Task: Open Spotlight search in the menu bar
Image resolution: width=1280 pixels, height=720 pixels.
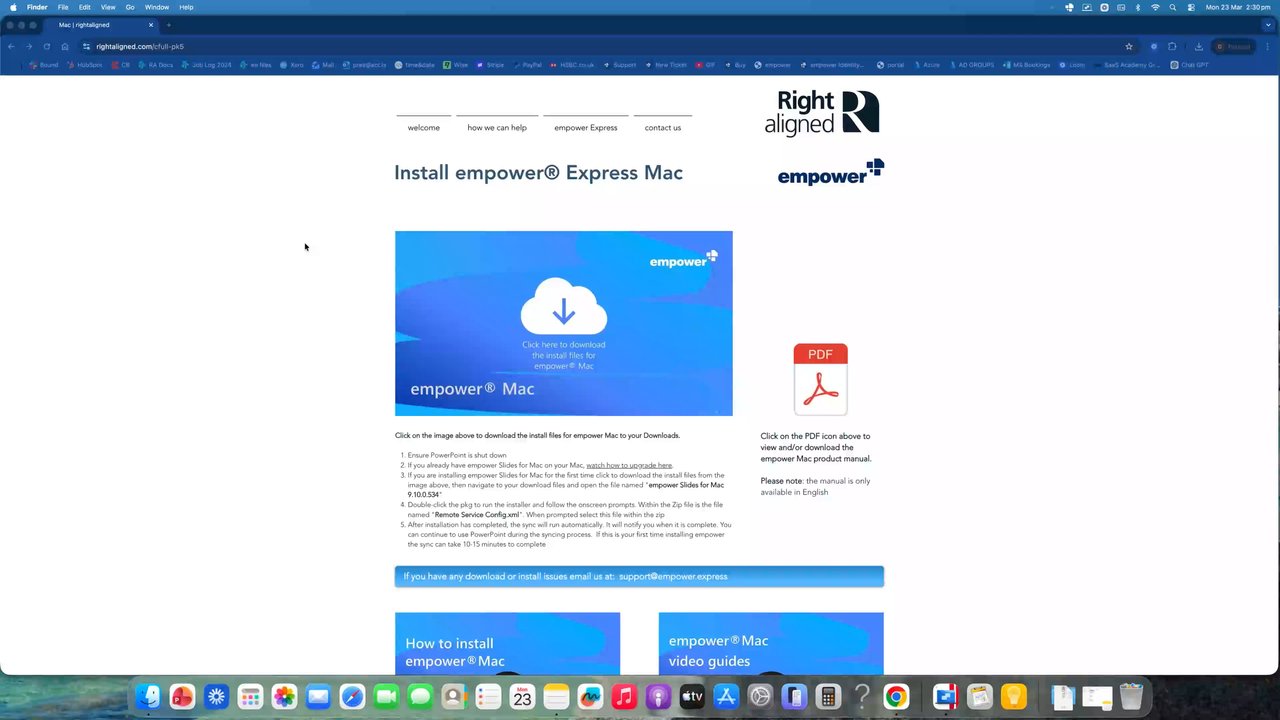Action: click(x=1173, y=7)
